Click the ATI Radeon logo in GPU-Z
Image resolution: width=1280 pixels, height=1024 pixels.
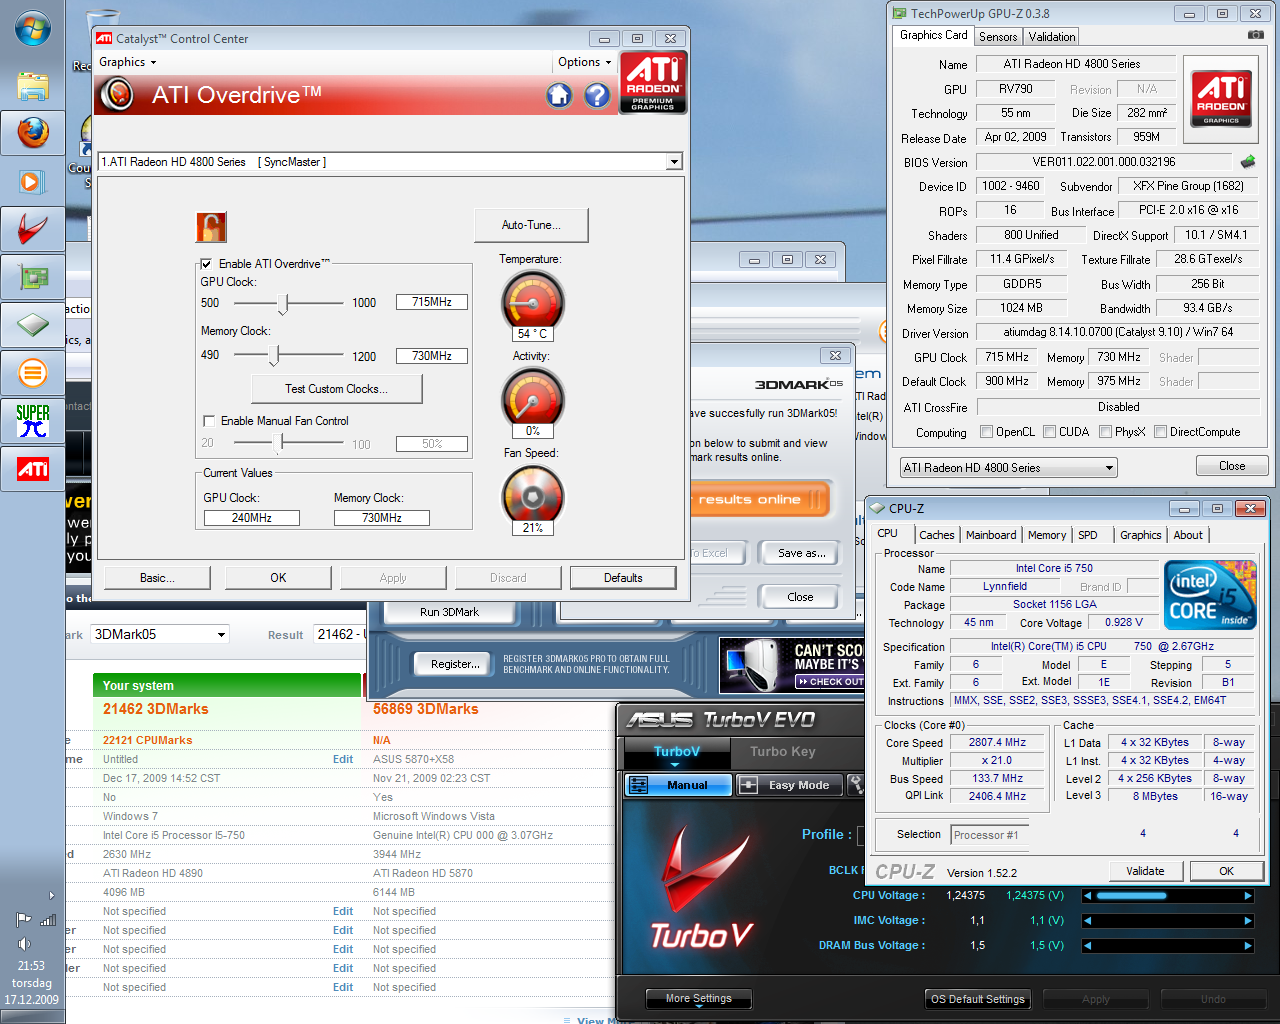coord(1221,97)
